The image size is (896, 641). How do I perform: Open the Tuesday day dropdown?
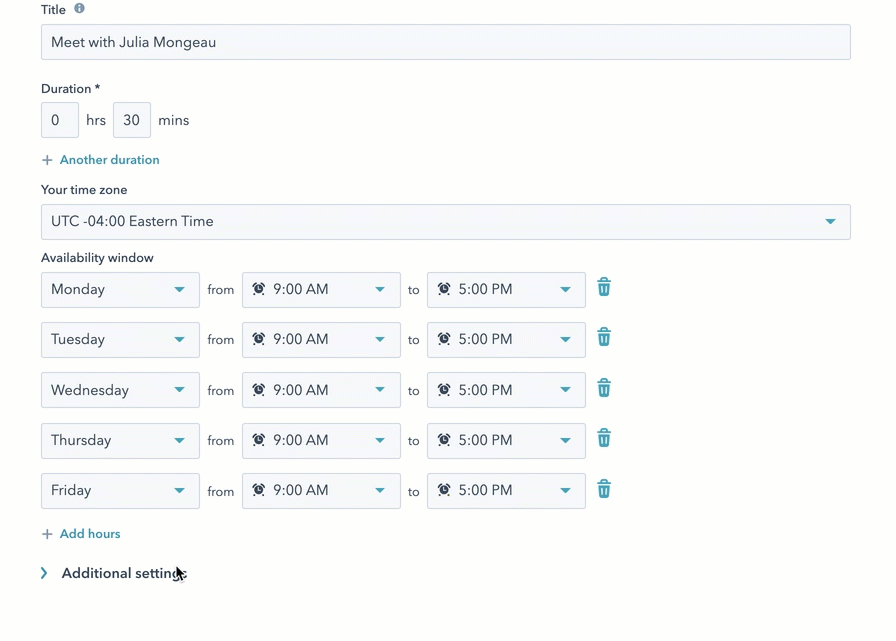(x=120, y=340)
